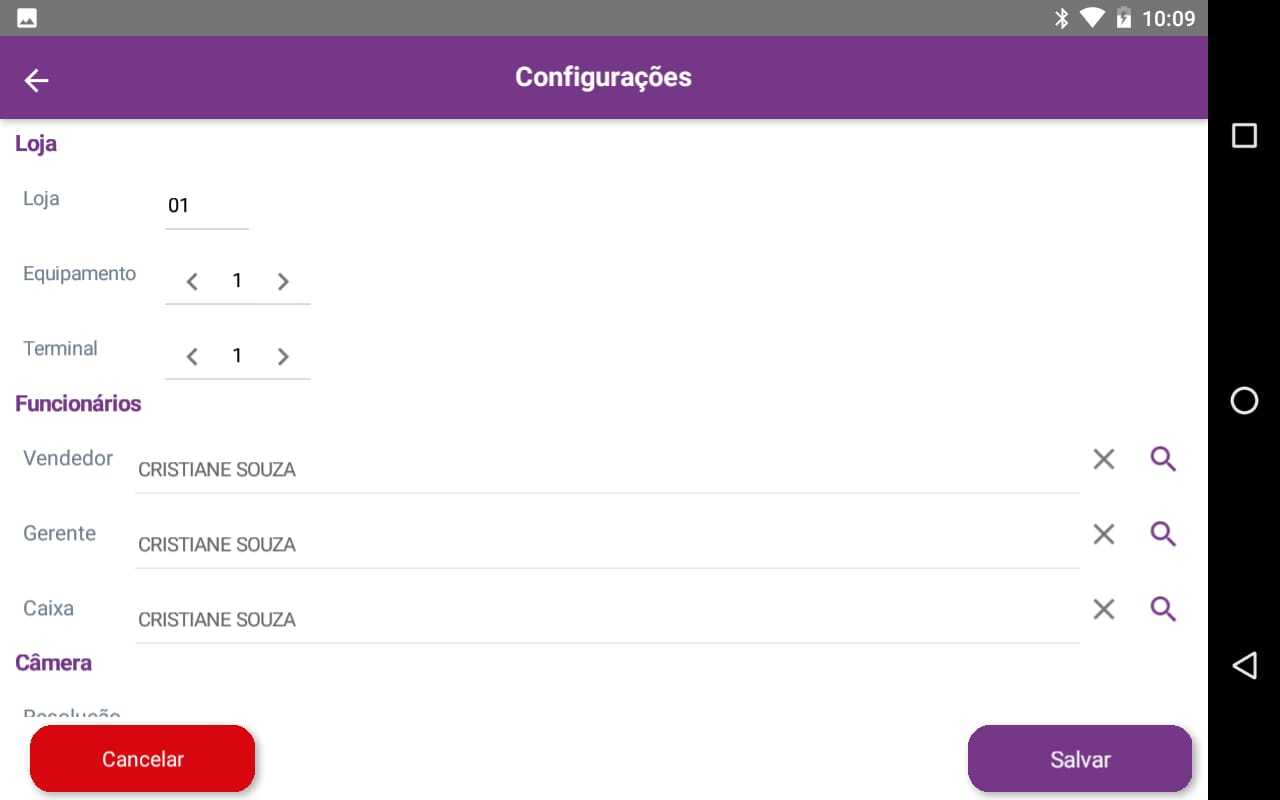The image size is (1280, 800).
Task: Search for a Caixa employee
Action: pyautogui.click(x=1163, y=609)
